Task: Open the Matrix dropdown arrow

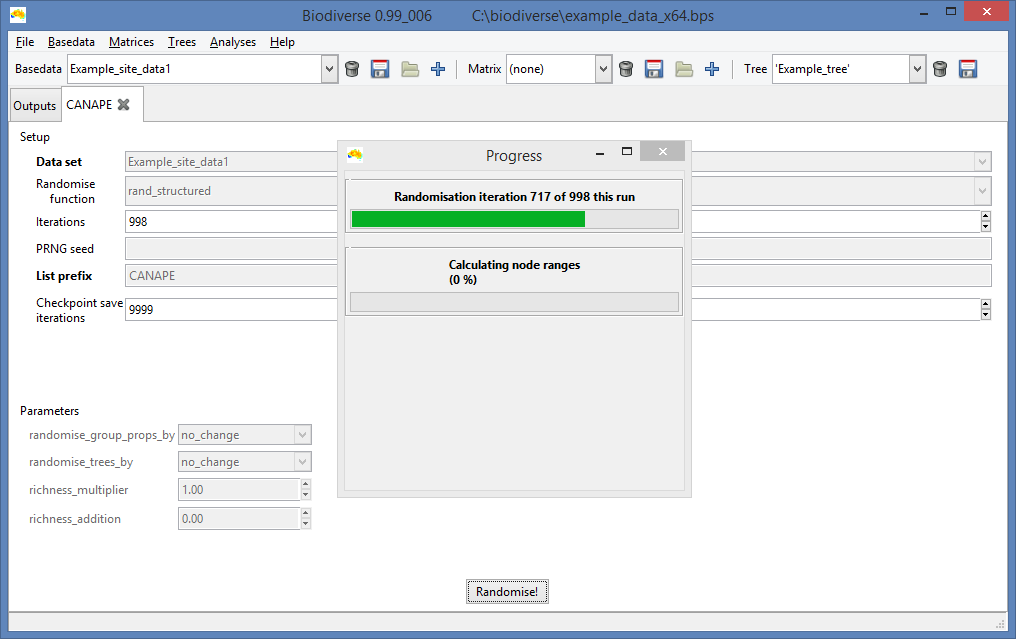Action: coord(603,69)
